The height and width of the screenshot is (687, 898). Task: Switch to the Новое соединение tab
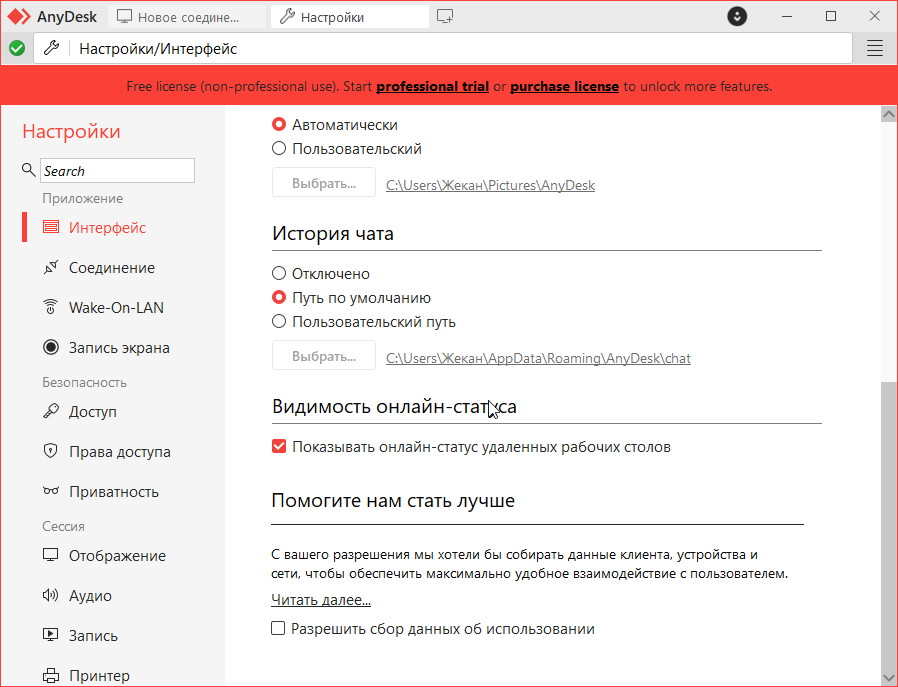(188, 17)
